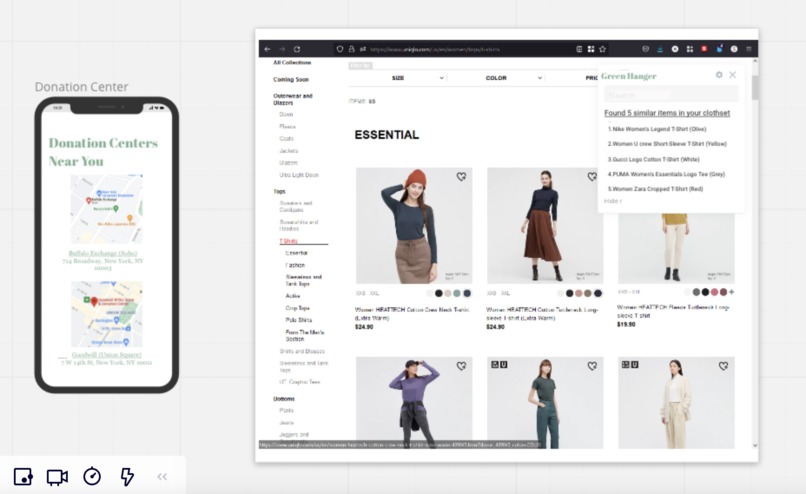
Task: Select Crop Tops under T-Shirts
Action: (x=297, y=308)
